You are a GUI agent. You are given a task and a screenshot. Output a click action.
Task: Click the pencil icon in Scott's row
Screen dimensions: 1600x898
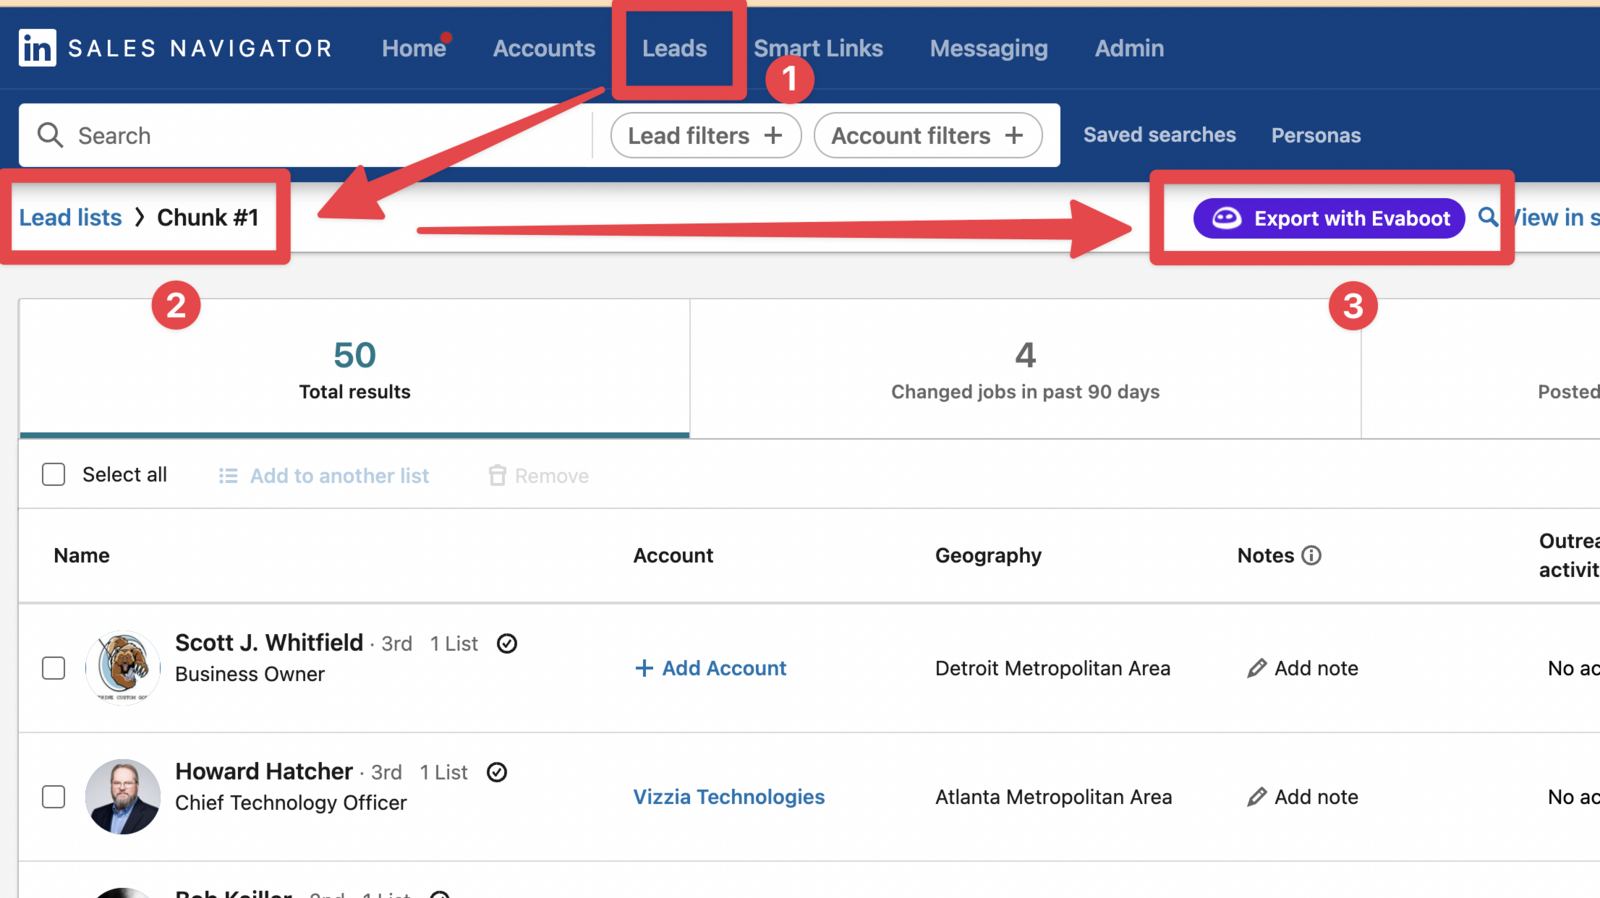pos(1257,668)
